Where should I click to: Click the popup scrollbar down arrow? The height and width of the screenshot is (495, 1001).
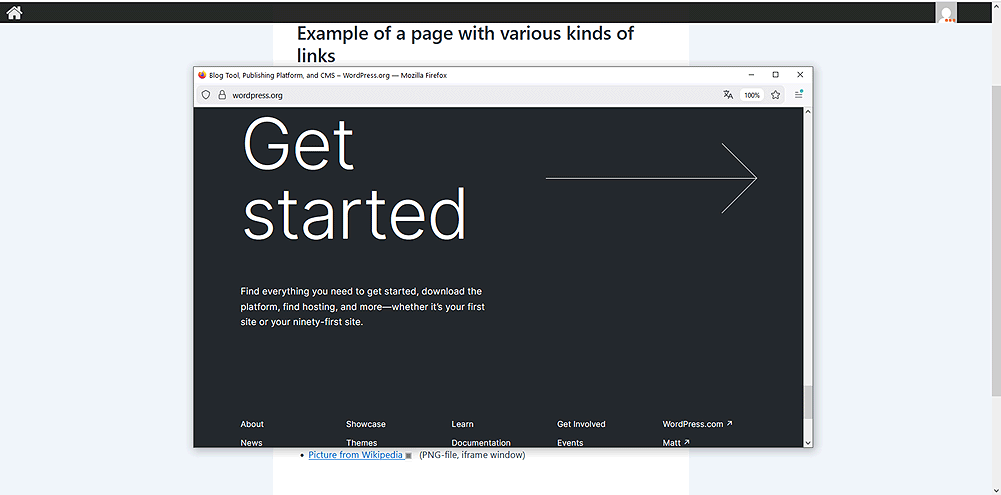[808, 442]
